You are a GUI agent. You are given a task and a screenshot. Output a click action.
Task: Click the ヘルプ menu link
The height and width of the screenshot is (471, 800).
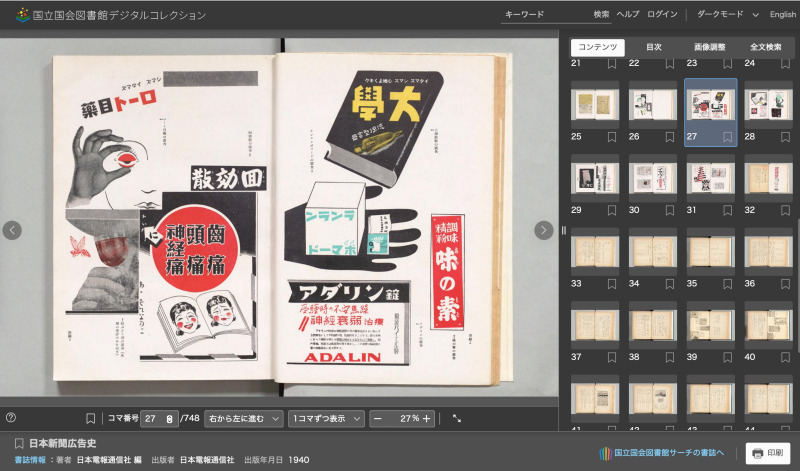628,14
